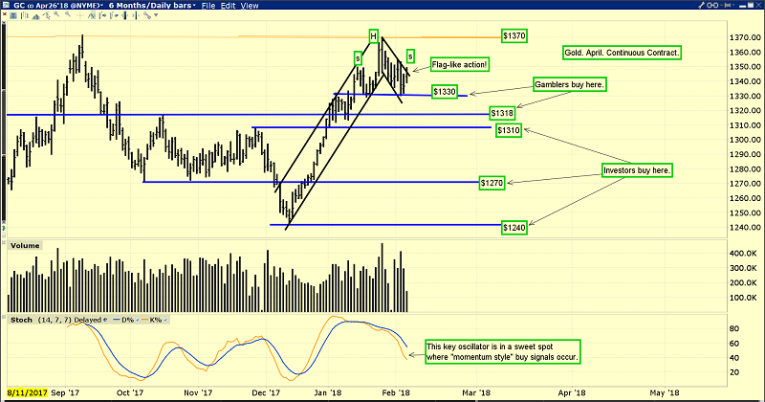765x402 pixels.
Task: Open the wrench configuration icon in title bar
Action: coord(701,5)
